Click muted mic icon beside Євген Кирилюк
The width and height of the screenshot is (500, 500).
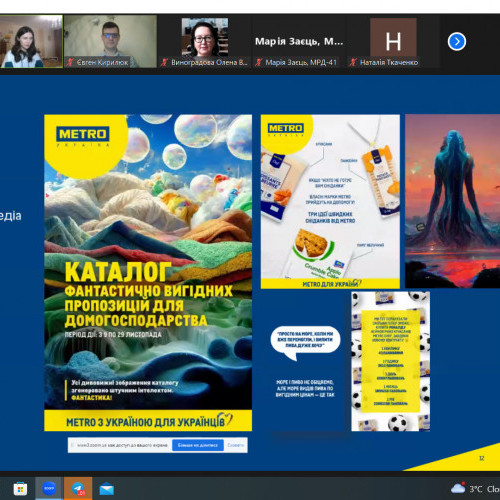click(x=70, y=62)
